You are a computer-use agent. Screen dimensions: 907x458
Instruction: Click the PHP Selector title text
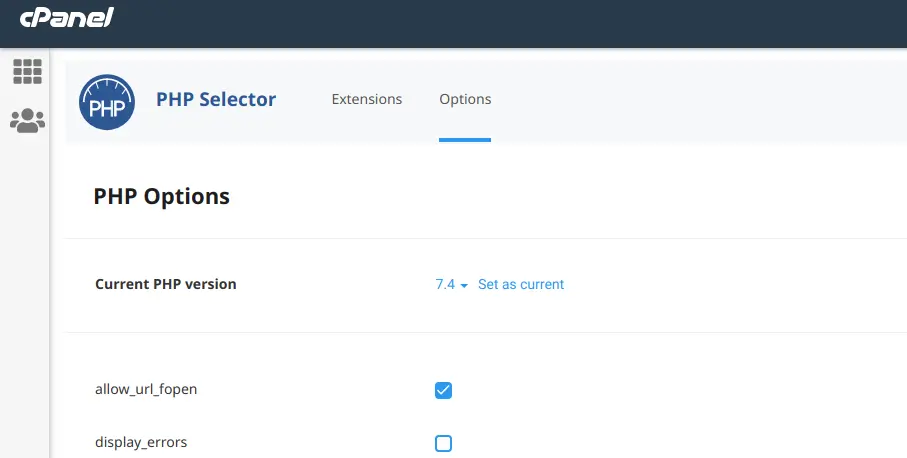[x=216, y=99]
